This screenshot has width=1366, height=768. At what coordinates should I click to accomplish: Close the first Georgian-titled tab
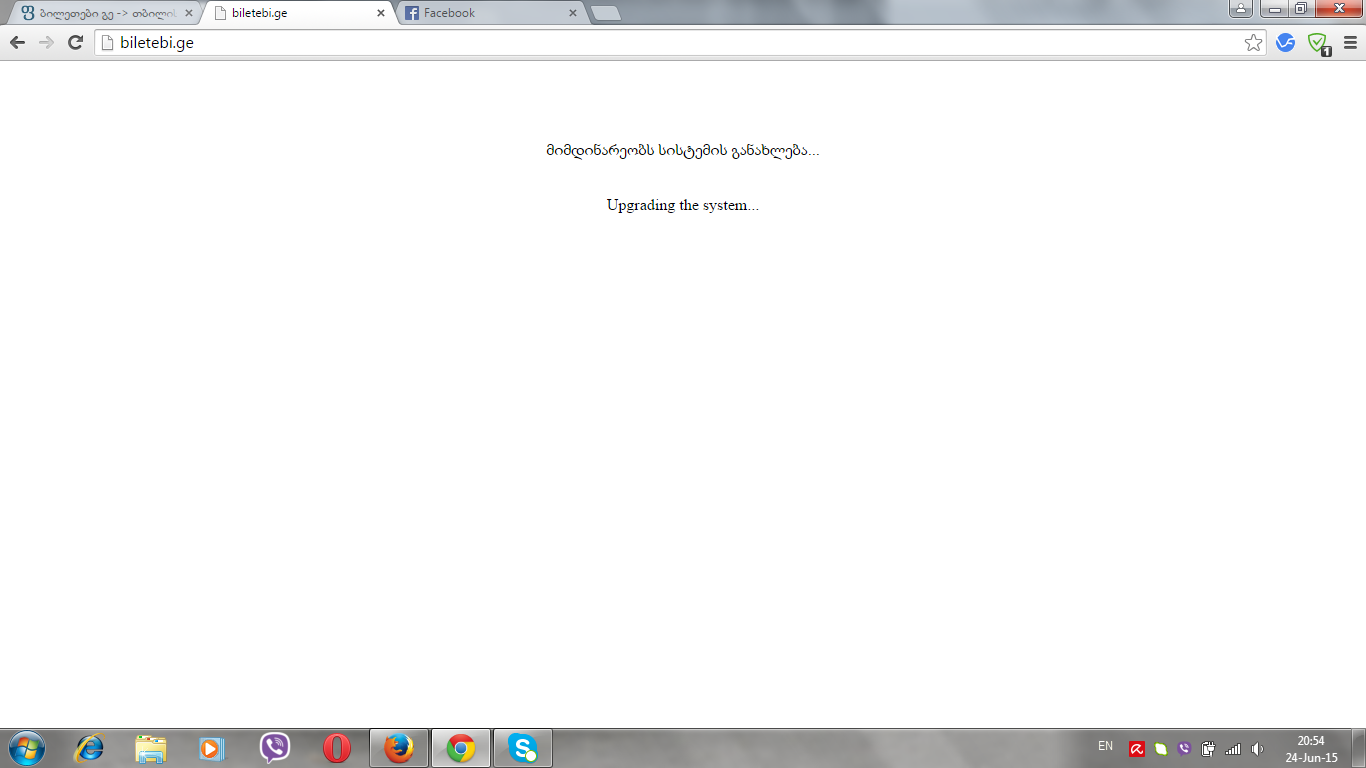[x=188, y=13]
